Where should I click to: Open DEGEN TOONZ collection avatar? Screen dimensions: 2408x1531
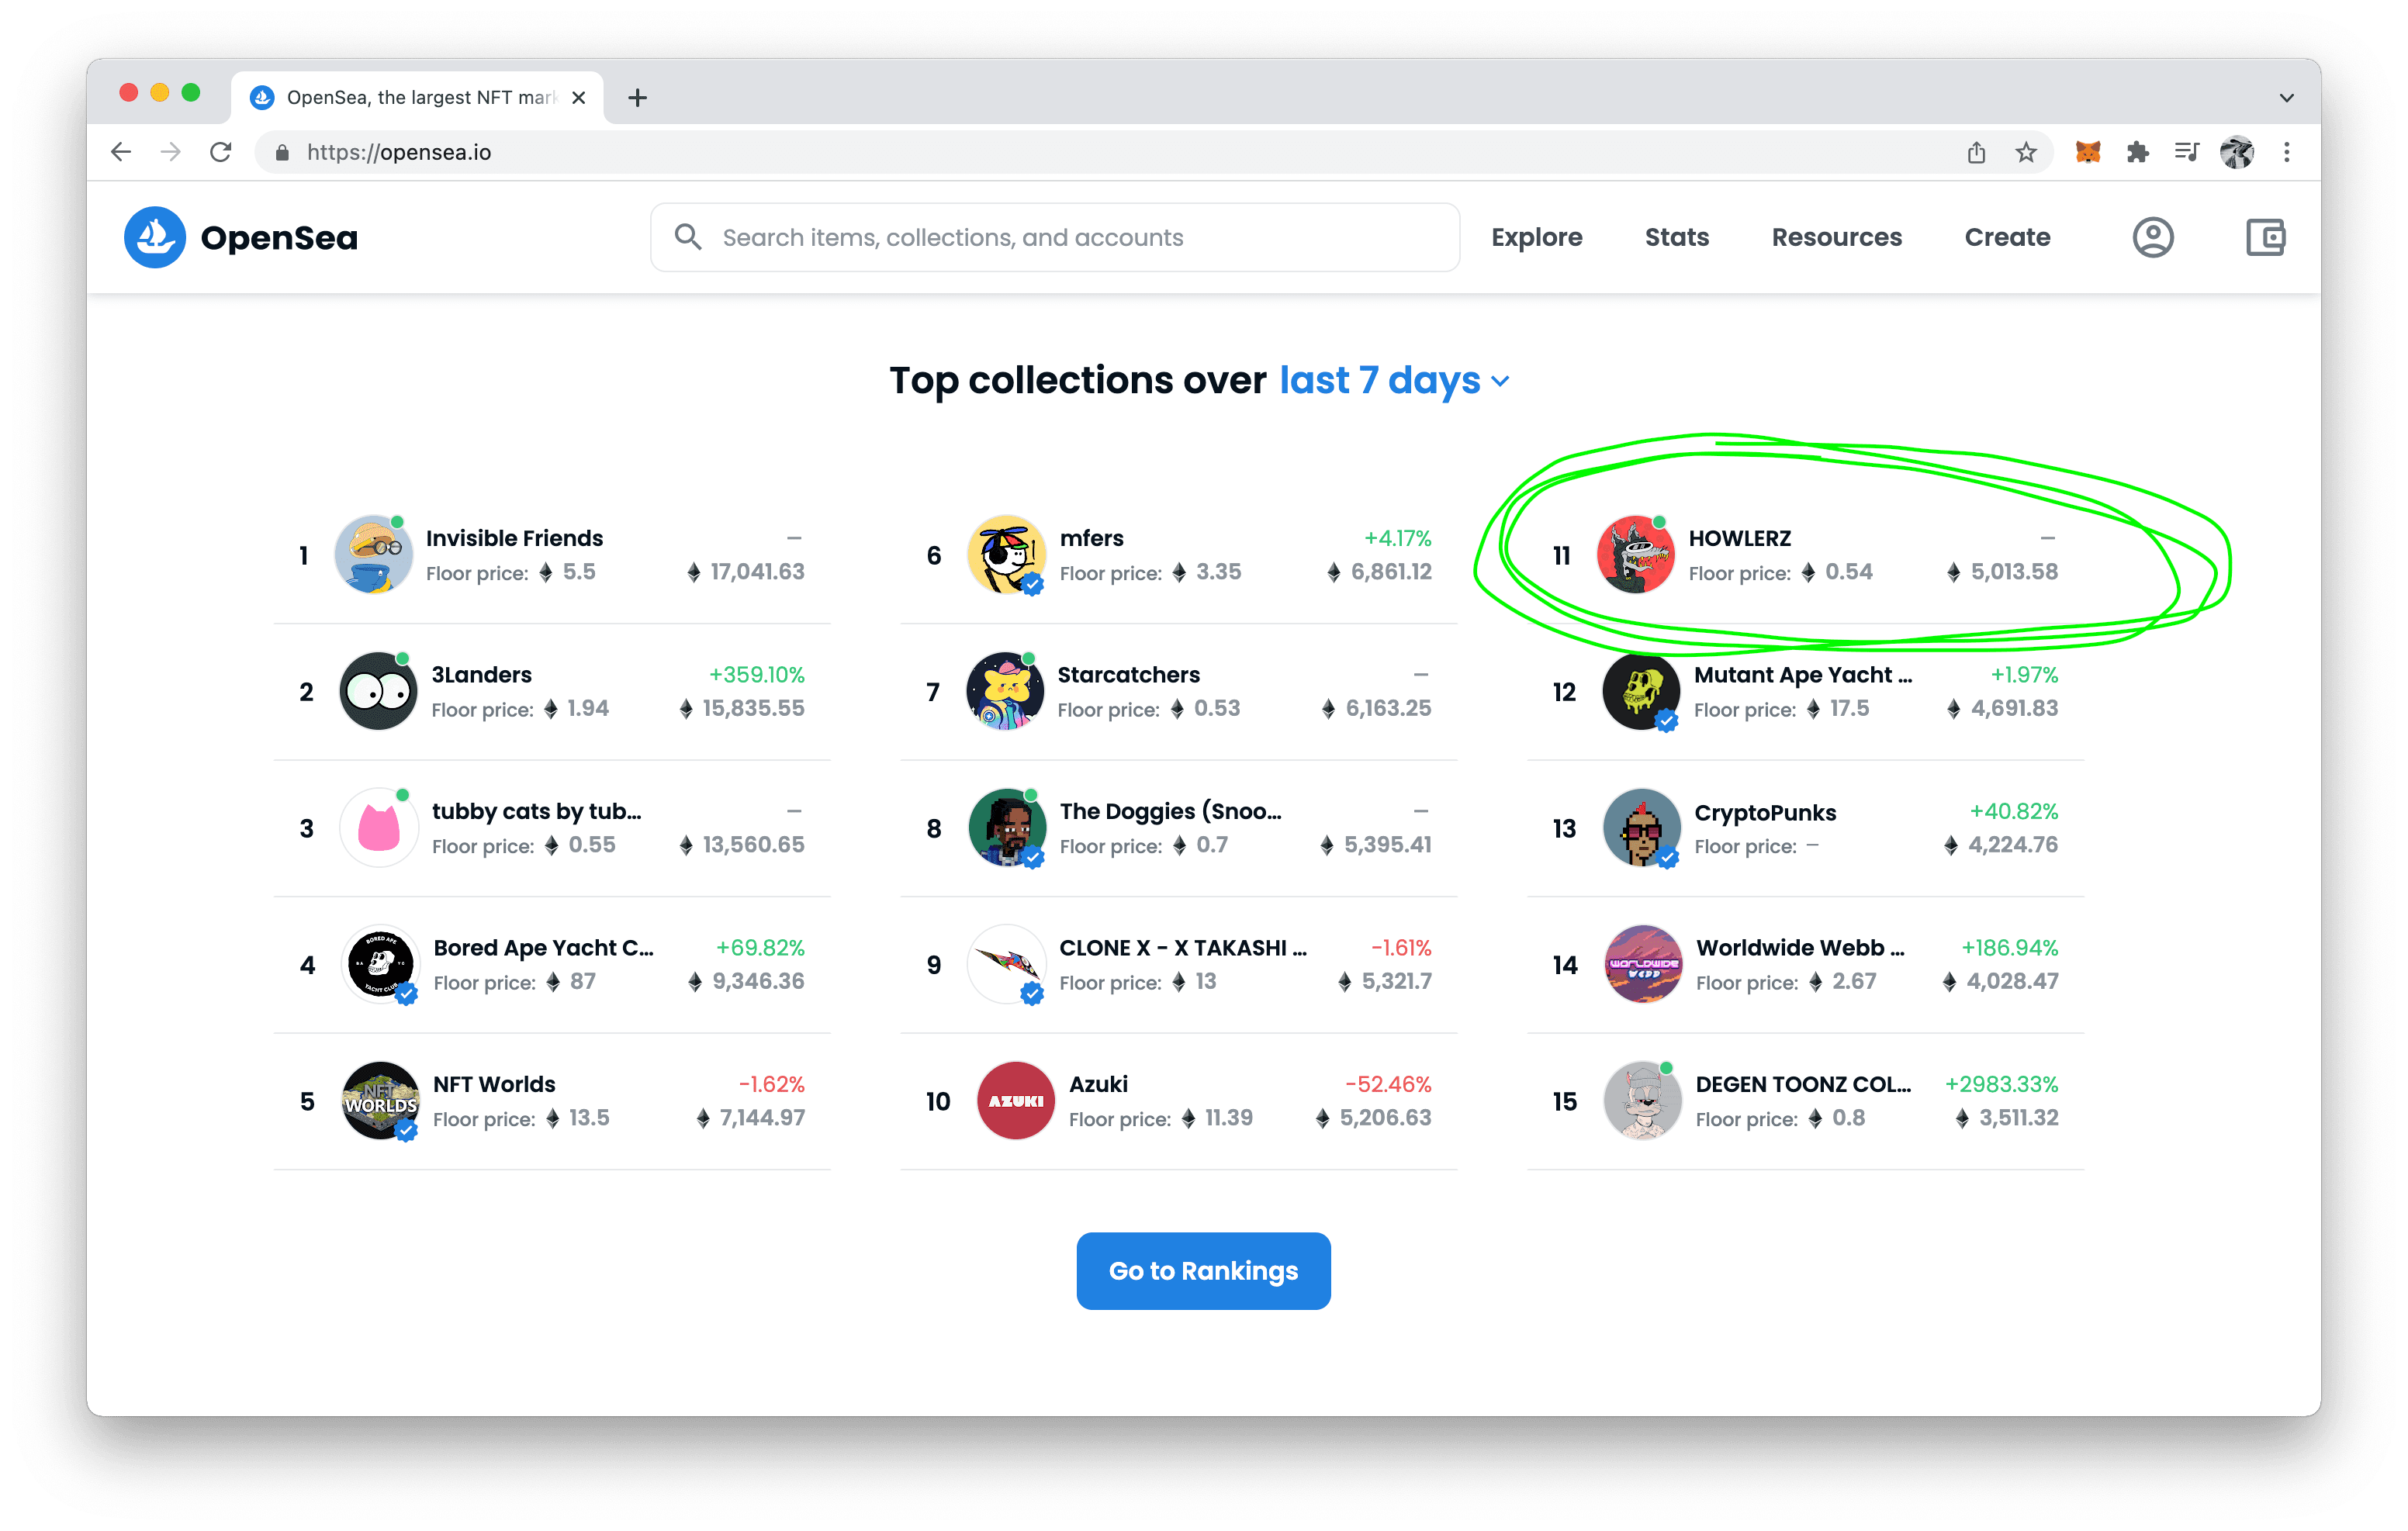coord(1642,1101)
